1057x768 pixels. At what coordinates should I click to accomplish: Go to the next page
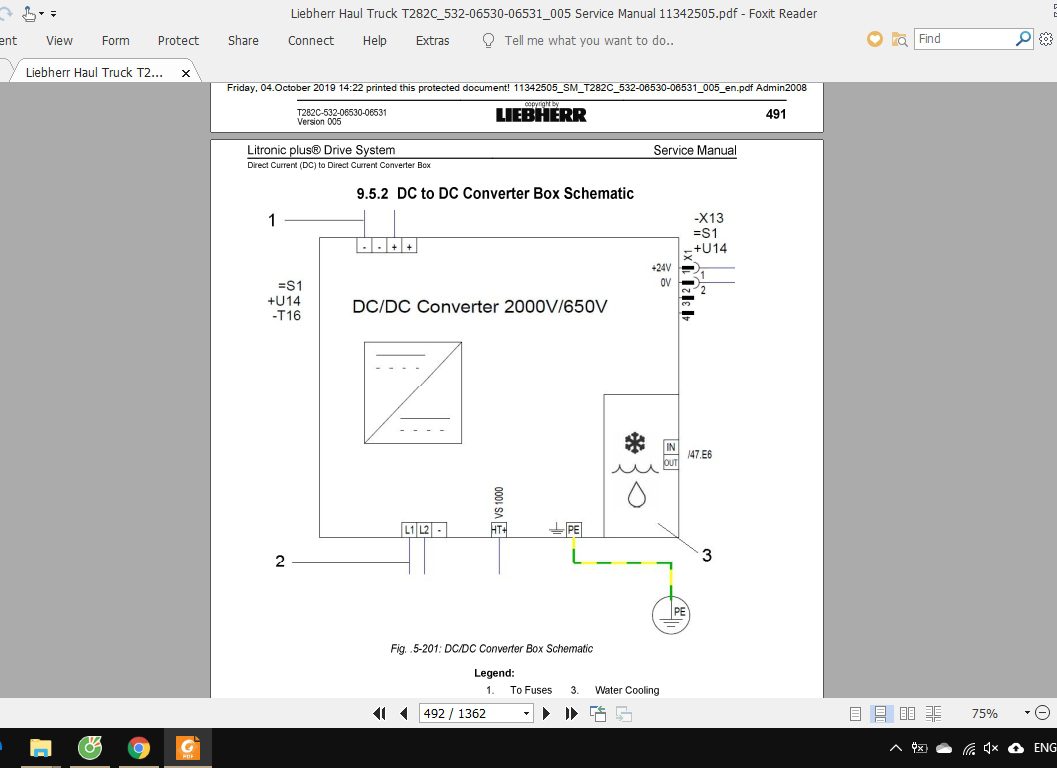(547, 713)
